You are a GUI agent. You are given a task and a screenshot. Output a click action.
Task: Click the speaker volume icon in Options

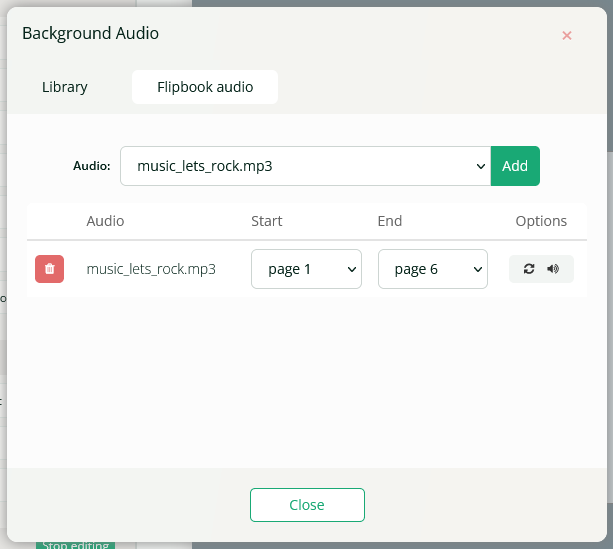coord(553,269)
